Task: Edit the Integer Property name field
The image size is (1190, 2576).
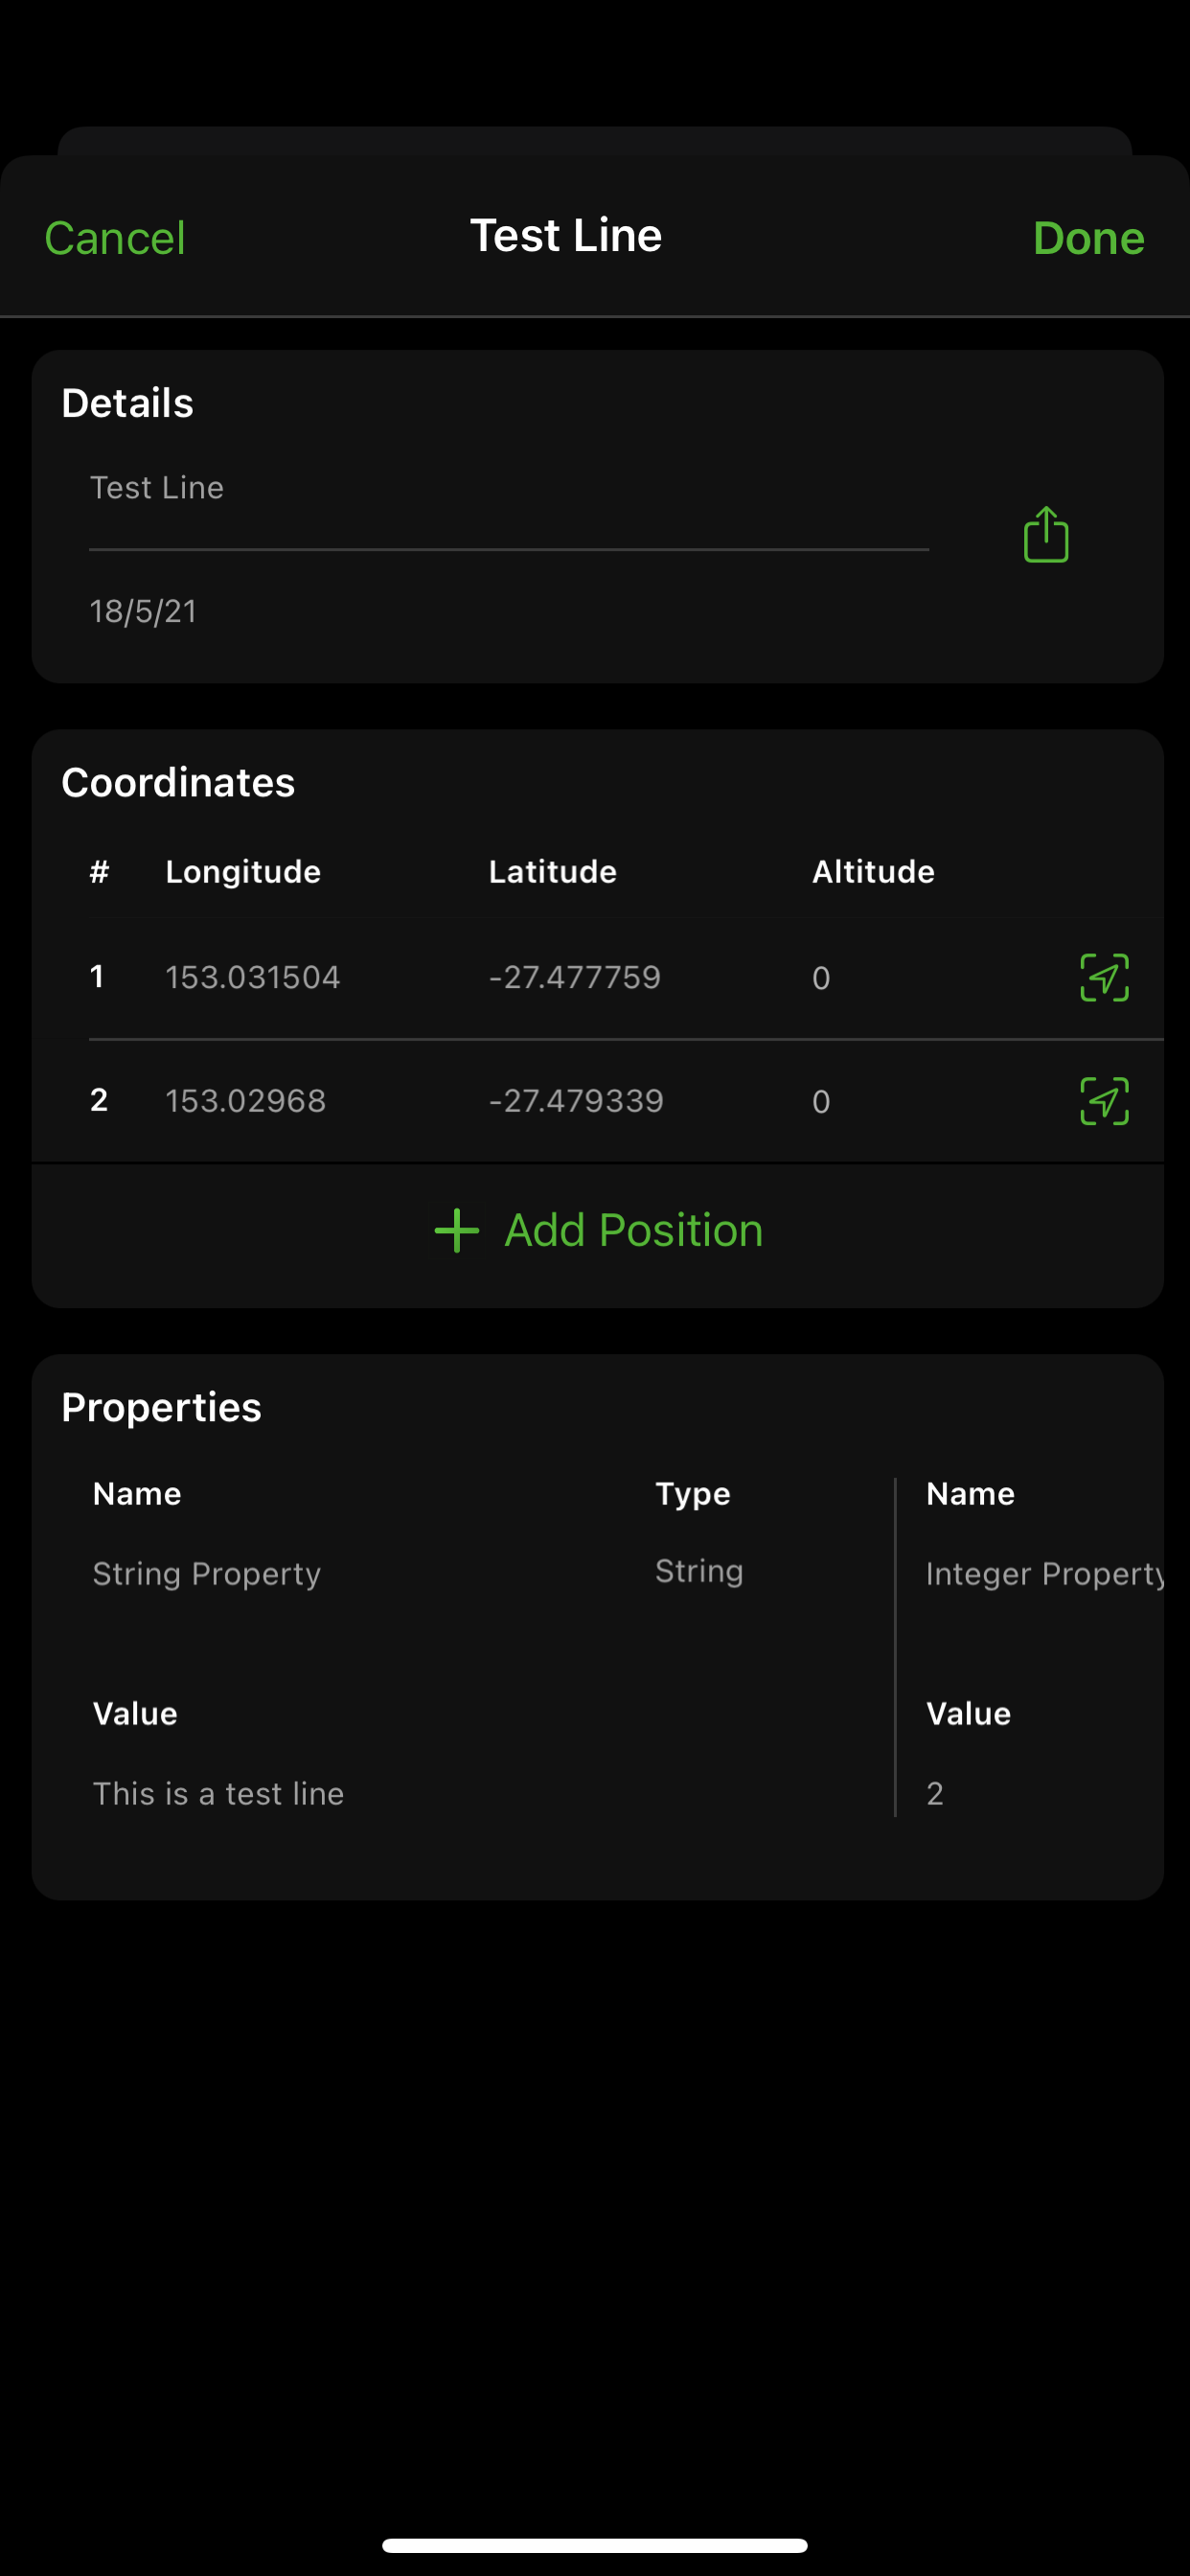Action: [x=1045, y=1573]
